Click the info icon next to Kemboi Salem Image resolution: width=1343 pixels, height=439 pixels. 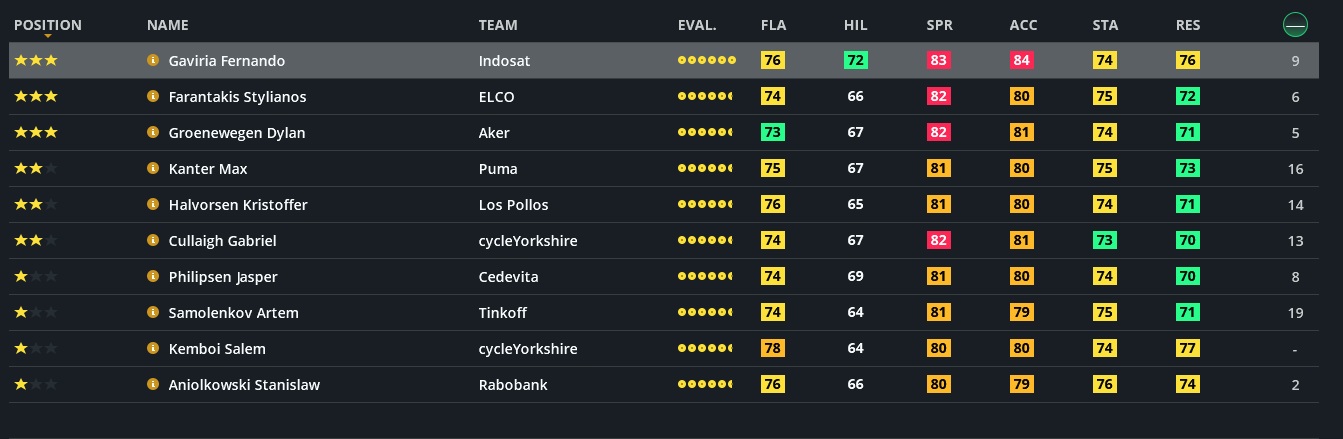[153, 349]
